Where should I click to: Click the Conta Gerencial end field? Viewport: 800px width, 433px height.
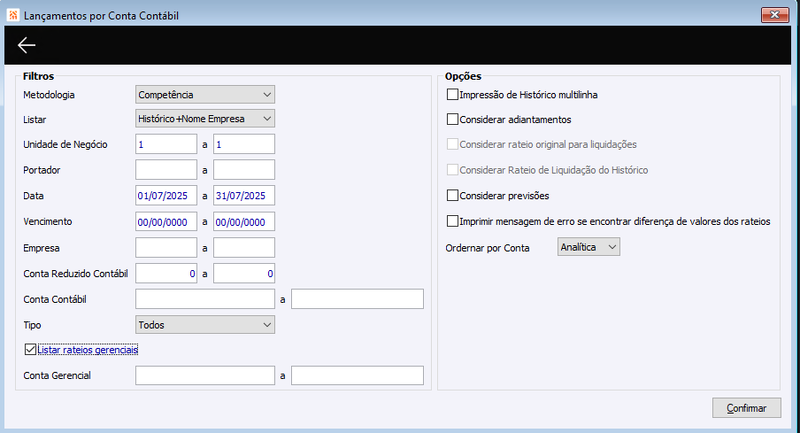point(357,375)
